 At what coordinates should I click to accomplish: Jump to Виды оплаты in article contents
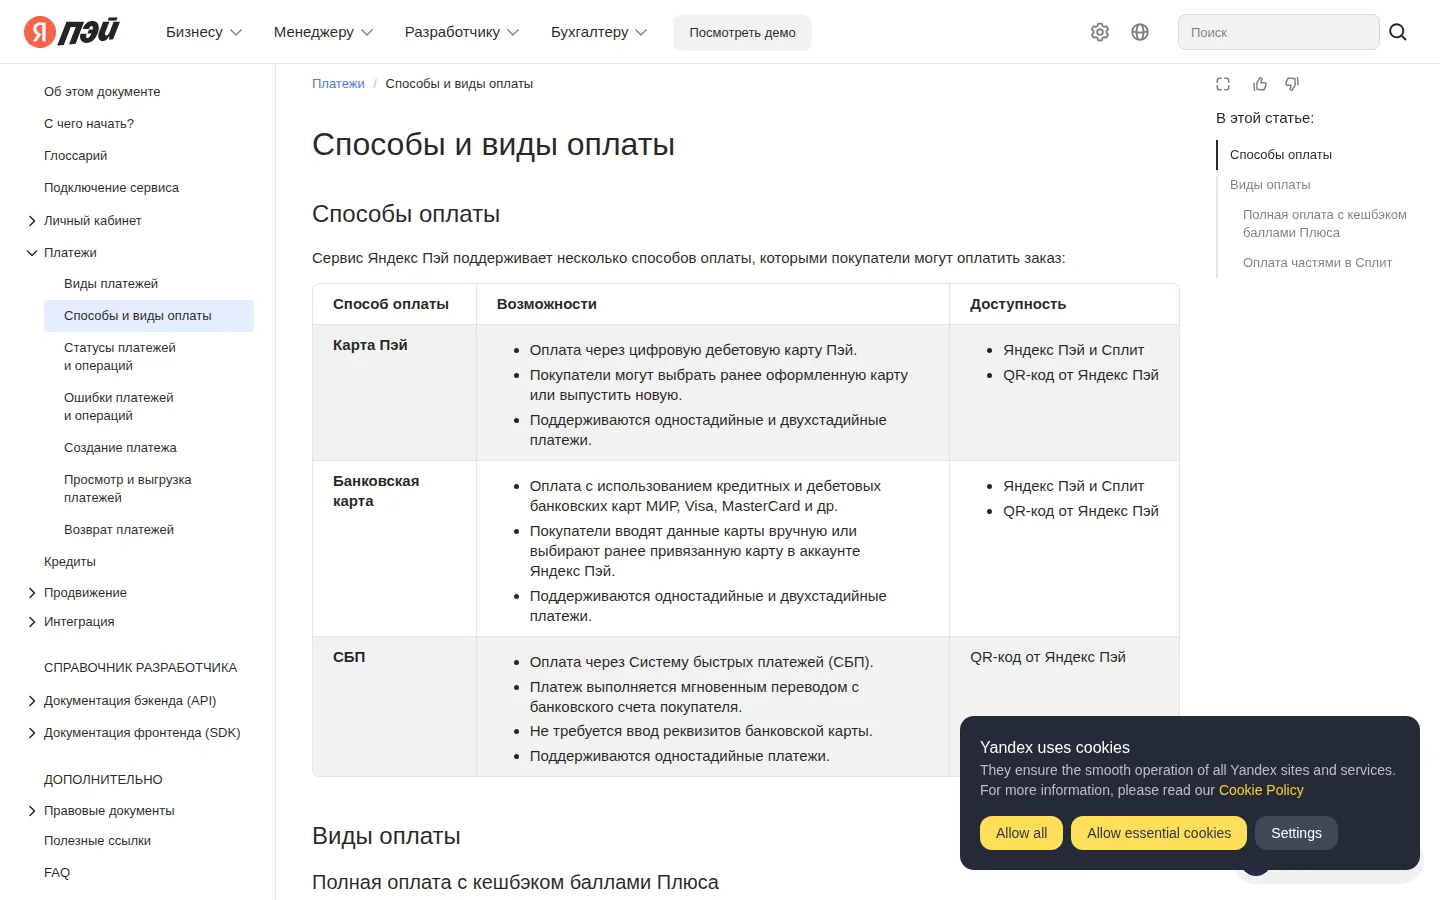1270,184
